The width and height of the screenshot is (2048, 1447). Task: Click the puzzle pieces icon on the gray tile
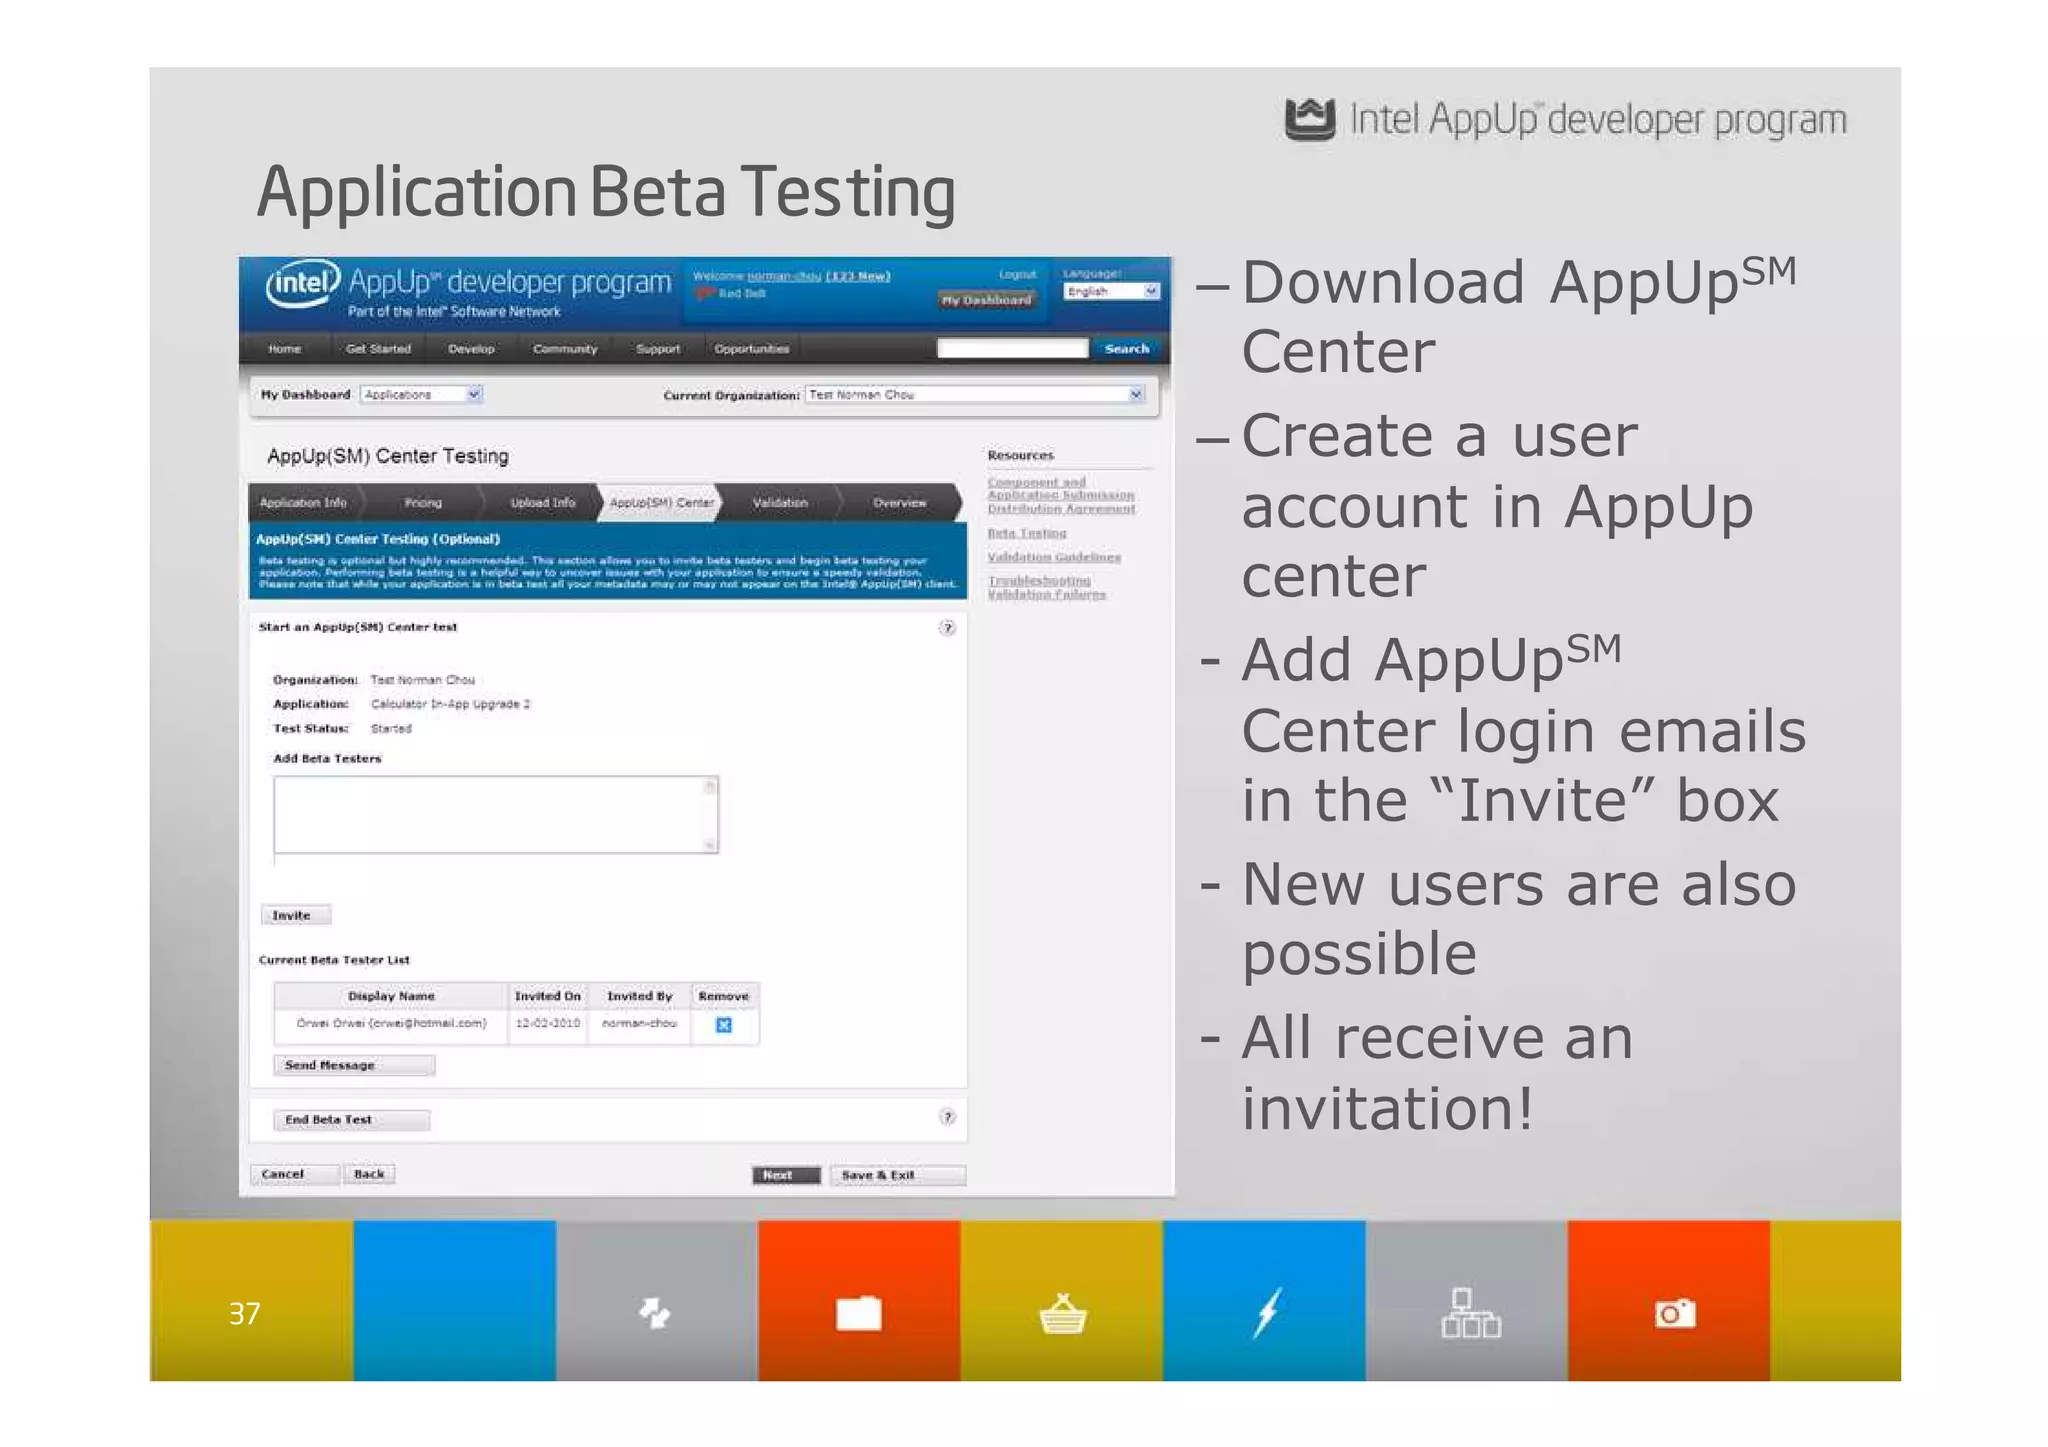tap(655, 1313)
